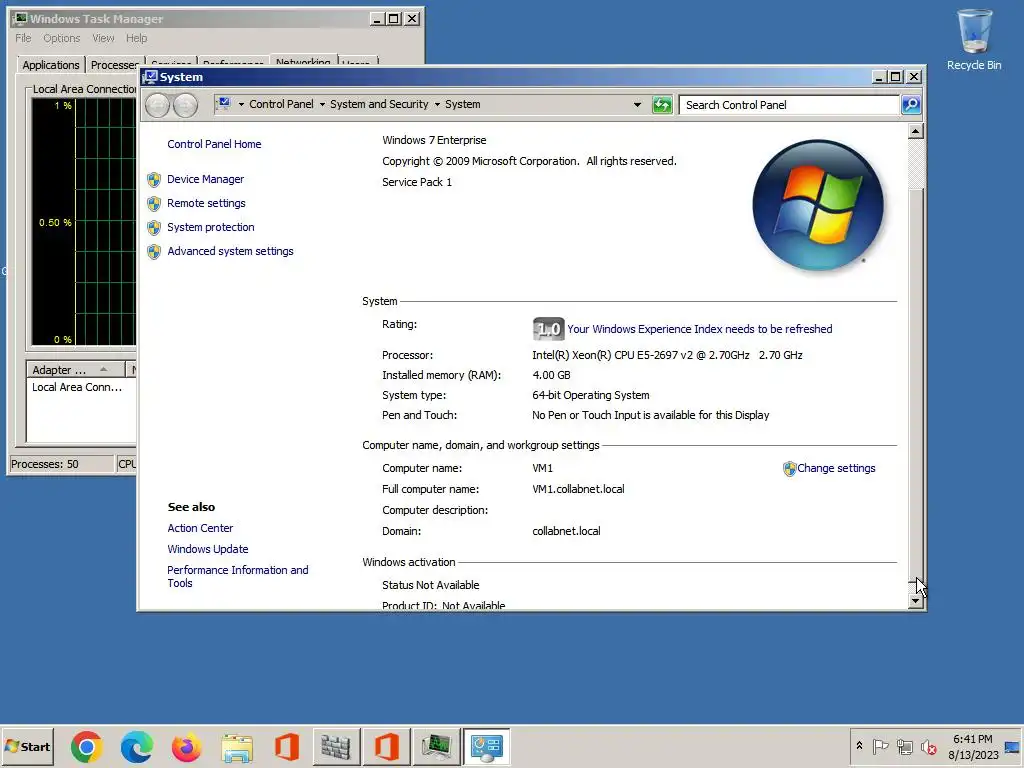Click the Adapter column header in Task Manager

[75, 370]
